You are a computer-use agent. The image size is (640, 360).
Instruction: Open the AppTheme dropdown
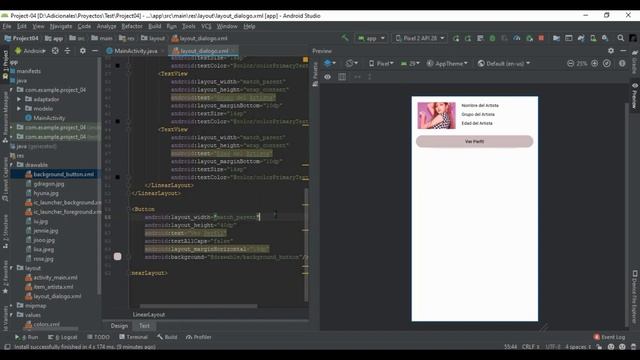pos(447,64)
